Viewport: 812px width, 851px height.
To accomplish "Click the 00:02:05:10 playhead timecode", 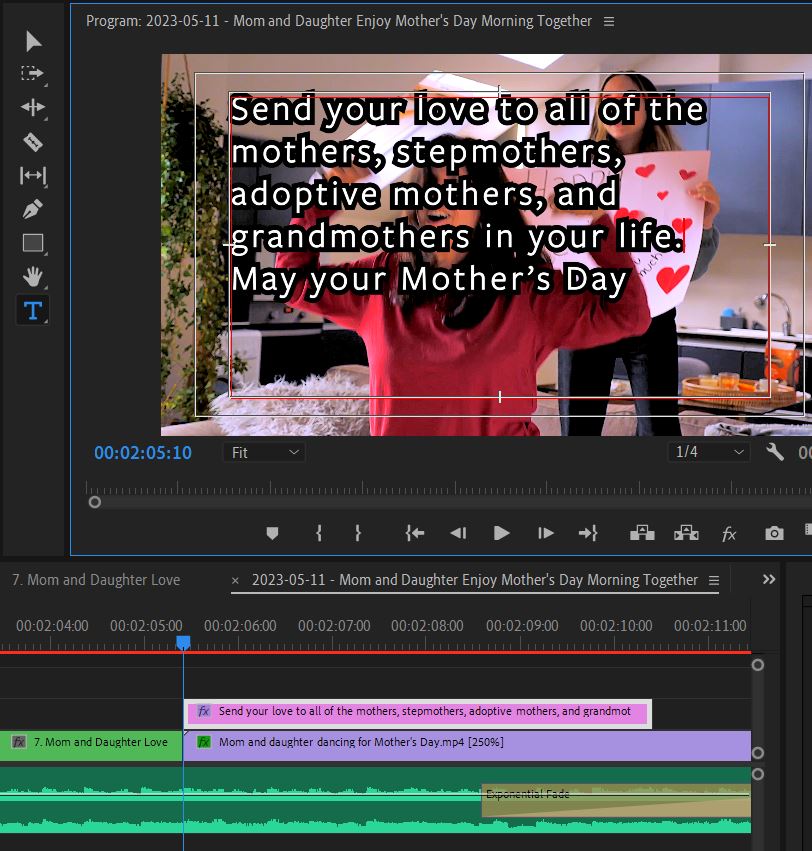I will coord(143,453).
